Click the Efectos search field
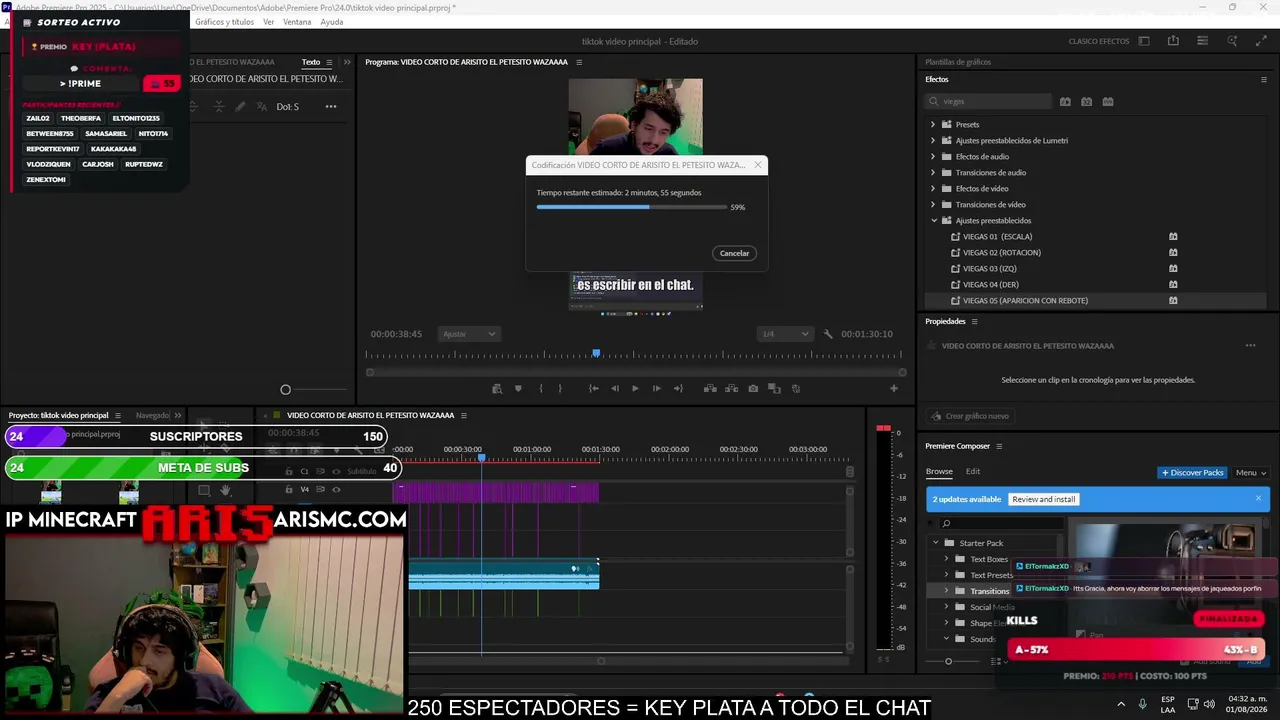1280x720 pixels. 989,101
